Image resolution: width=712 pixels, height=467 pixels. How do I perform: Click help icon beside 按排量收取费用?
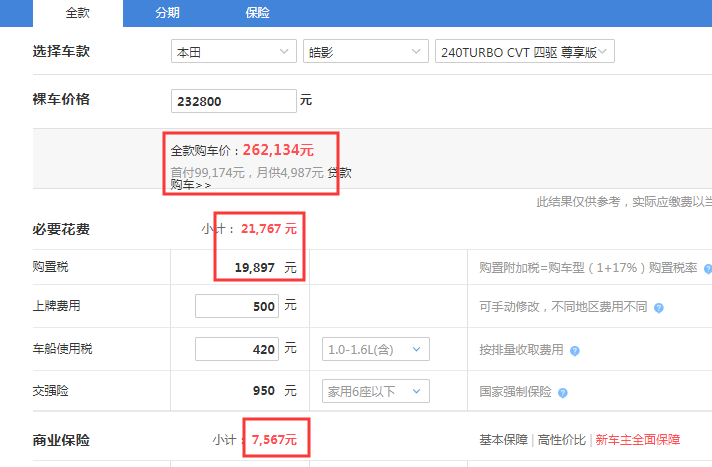pos(574,351)
